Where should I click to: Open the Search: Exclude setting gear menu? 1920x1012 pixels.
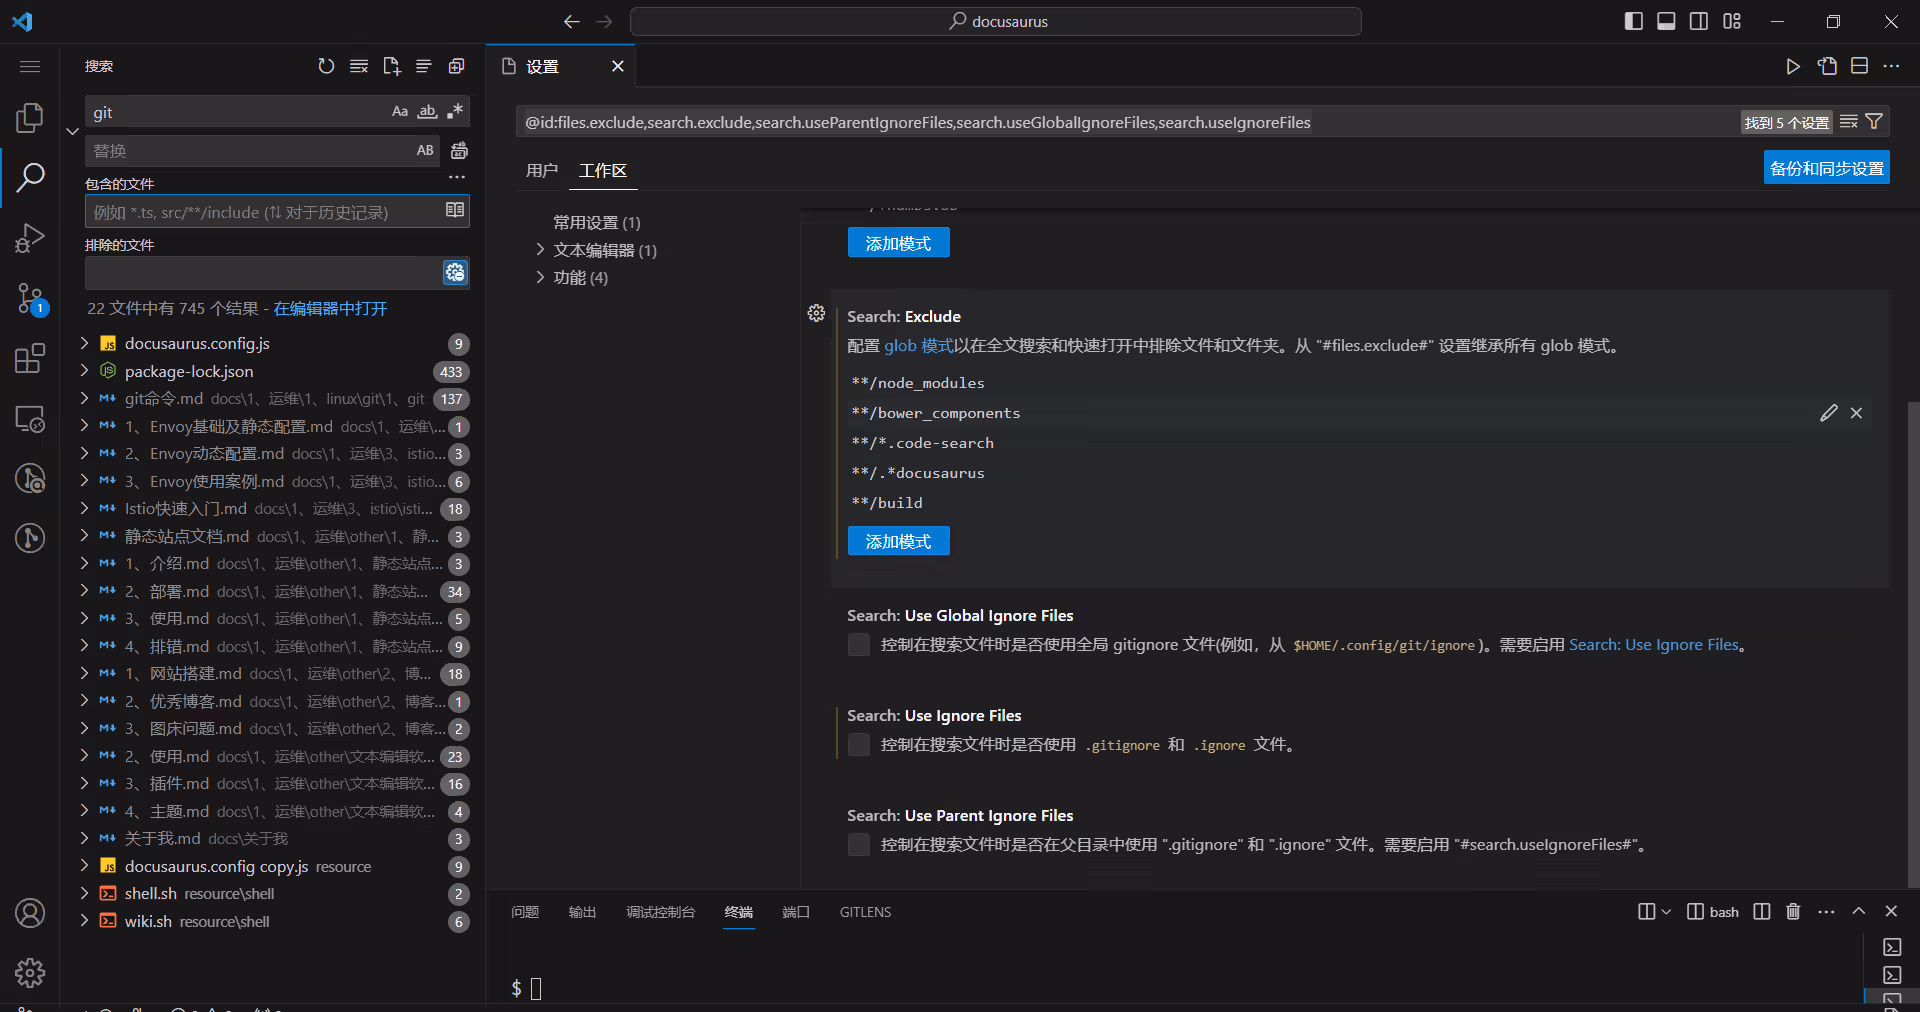pos(816,314)
